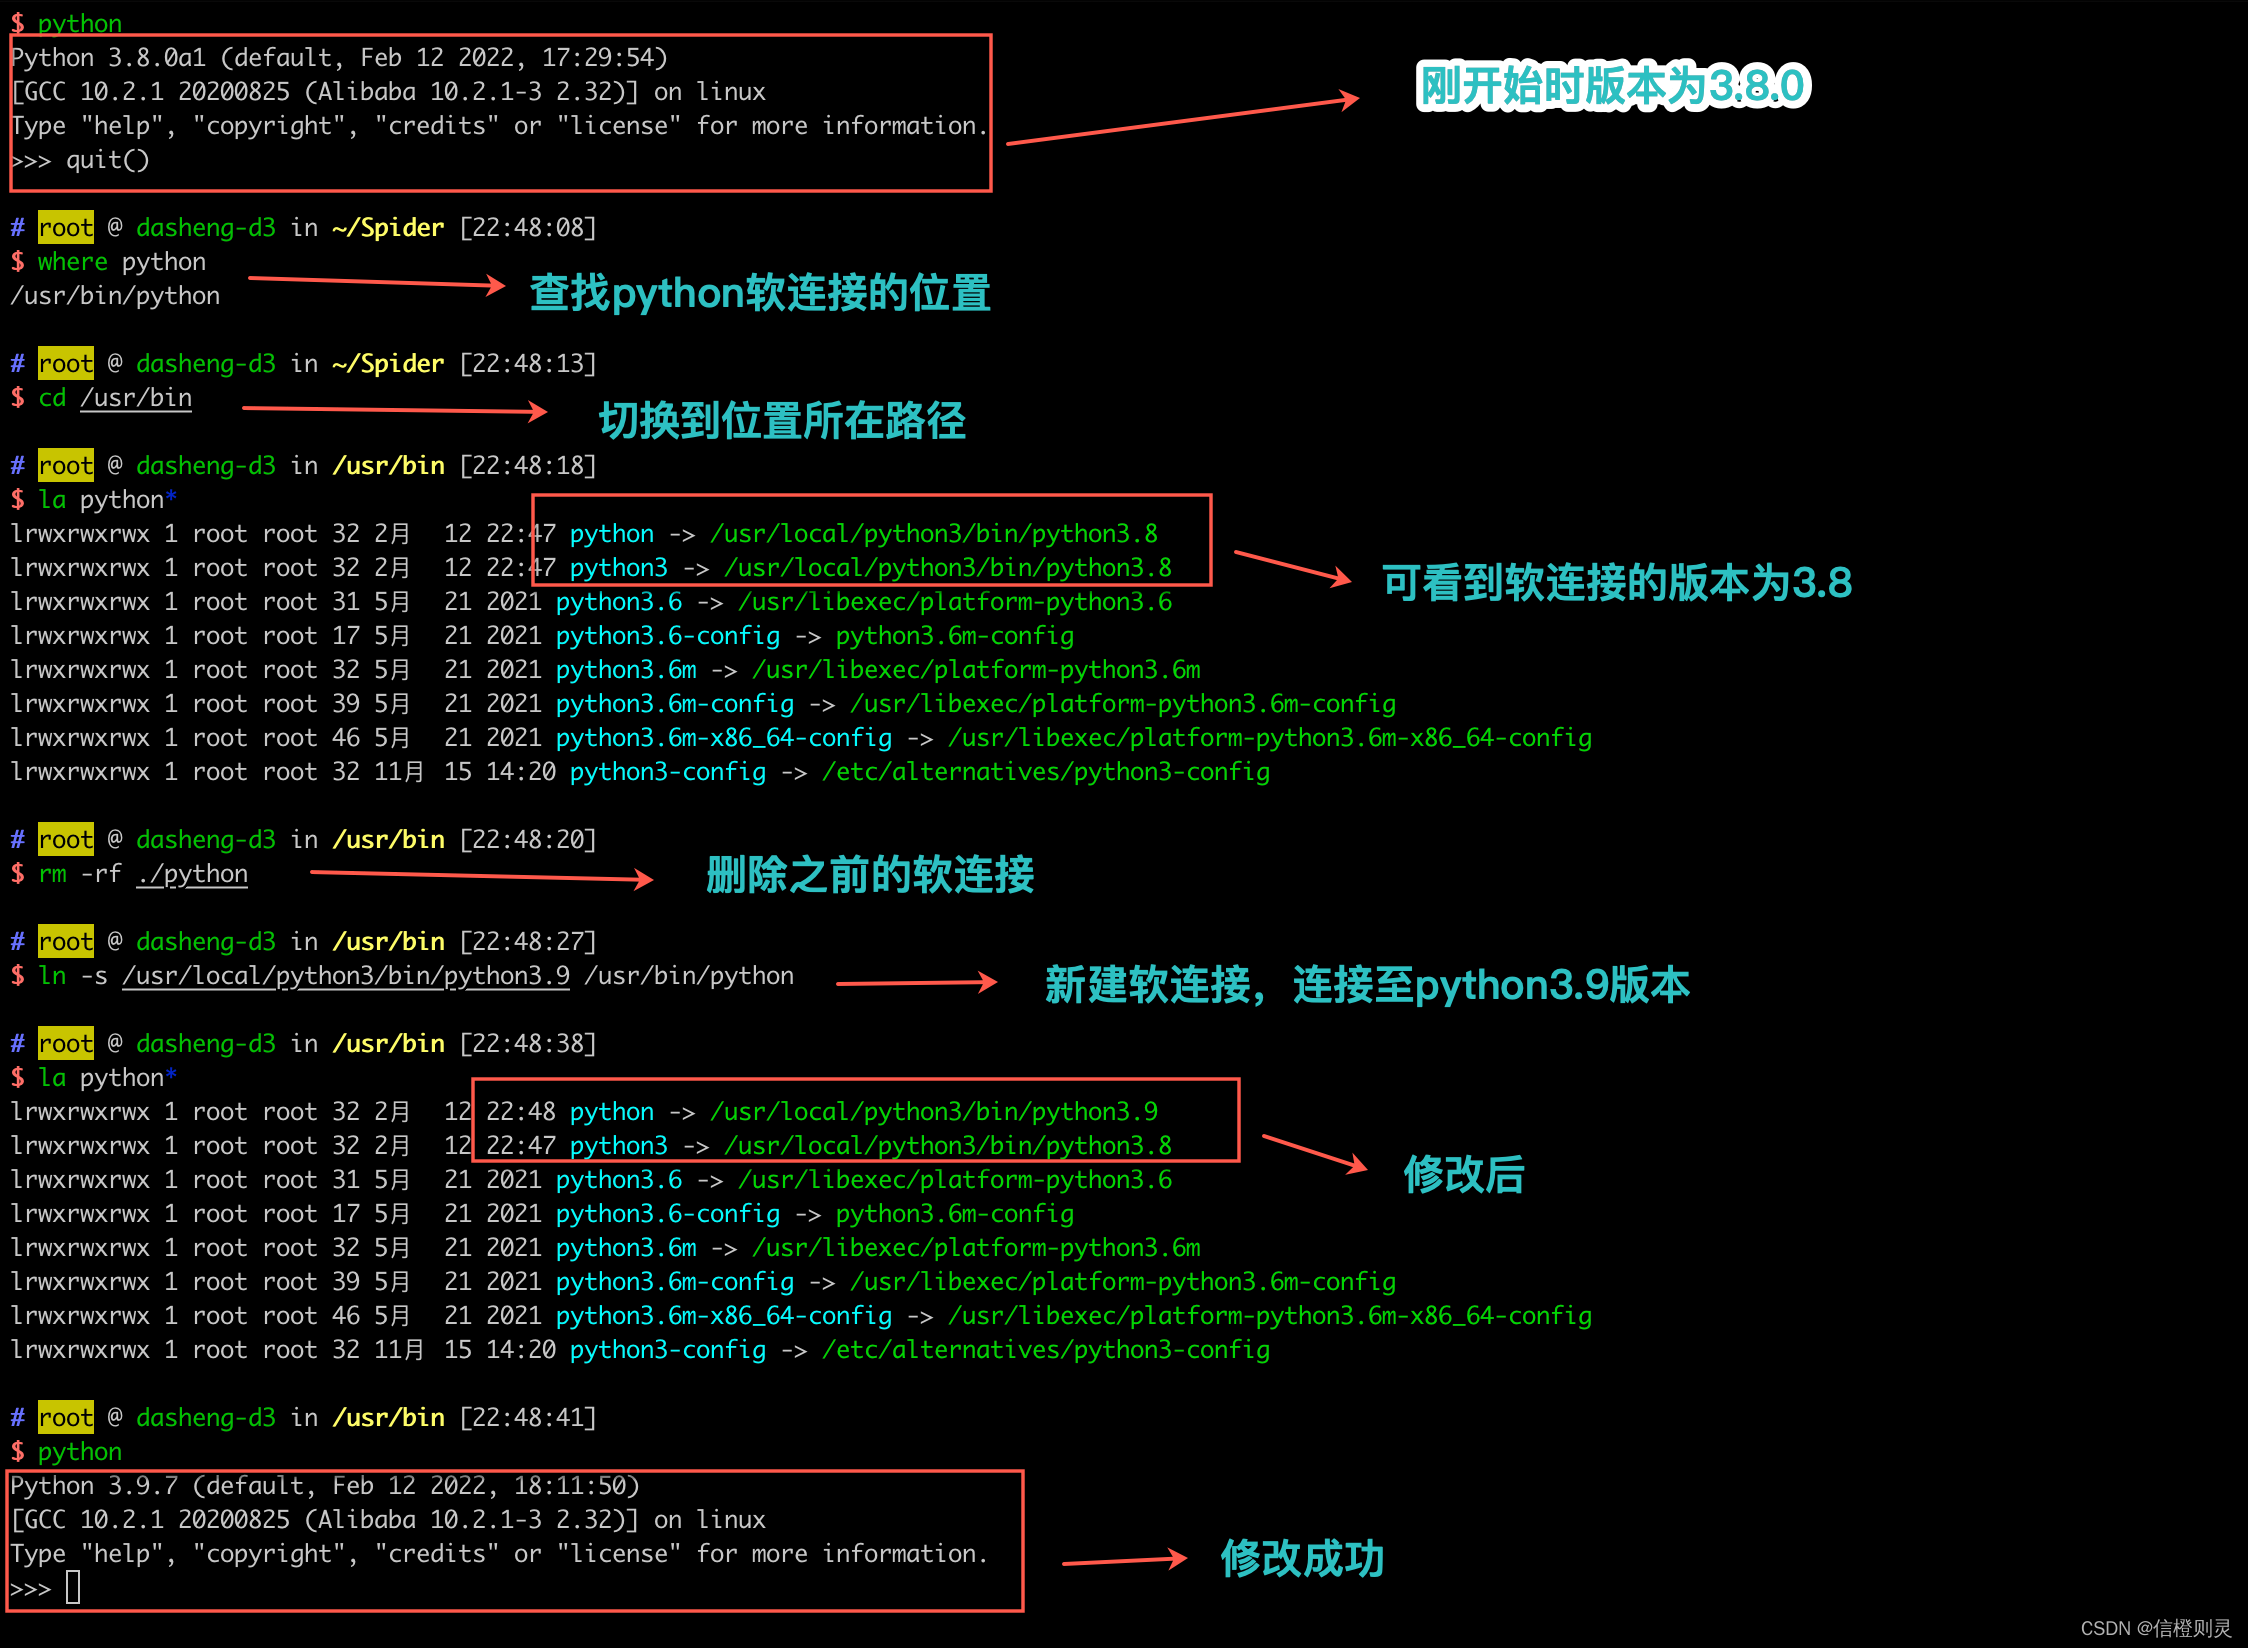Click the 'ln -s' command text
The image size is (2248, 1648).
click(73, 976)
